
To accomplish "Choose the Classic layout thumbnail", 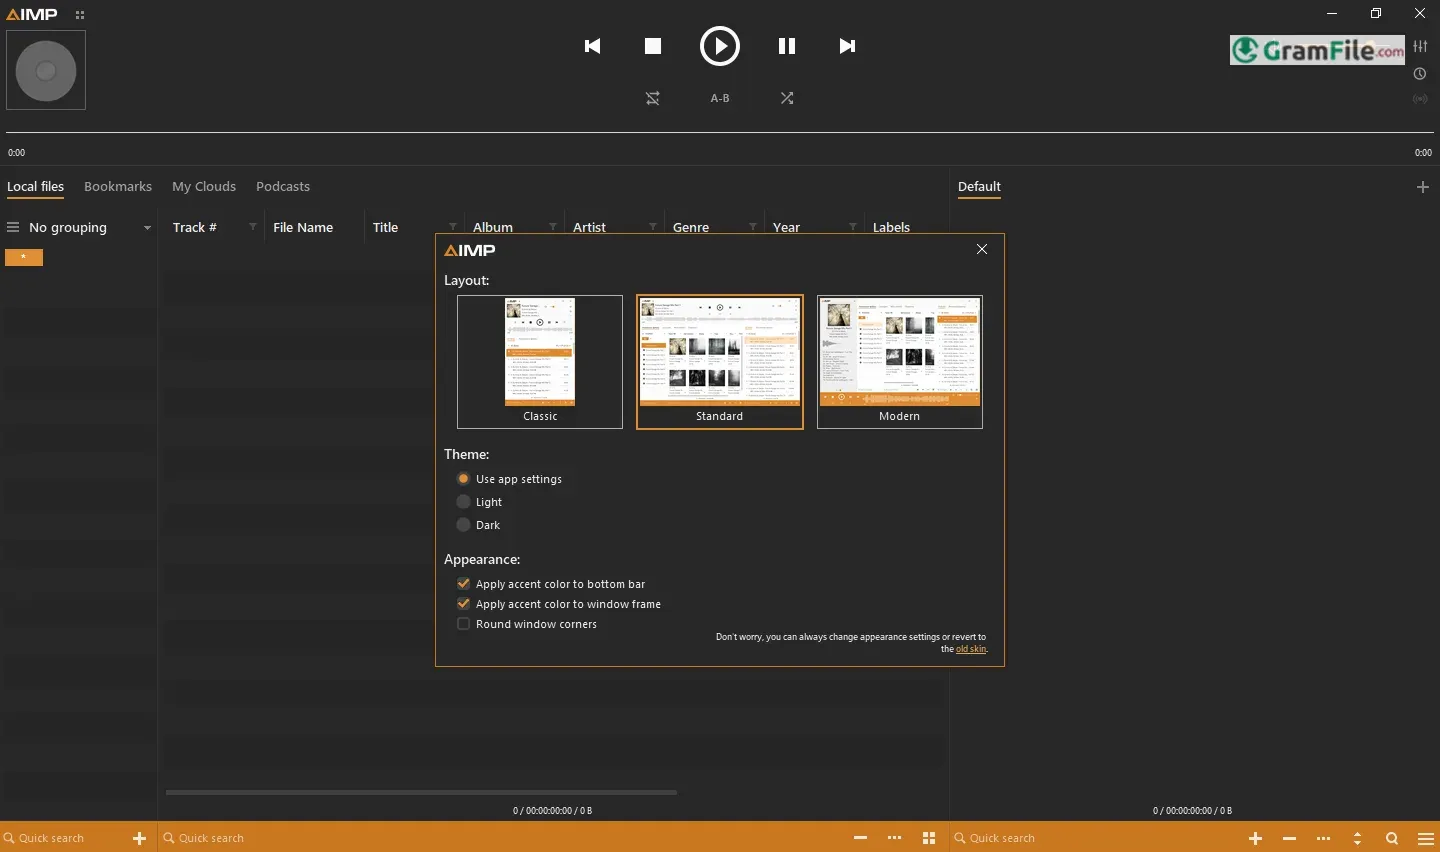I will click(x=540, y=362).
